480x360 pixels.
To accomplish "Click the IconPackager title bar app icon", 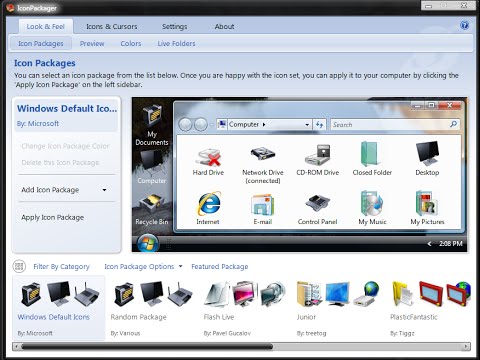I will 10,8.
